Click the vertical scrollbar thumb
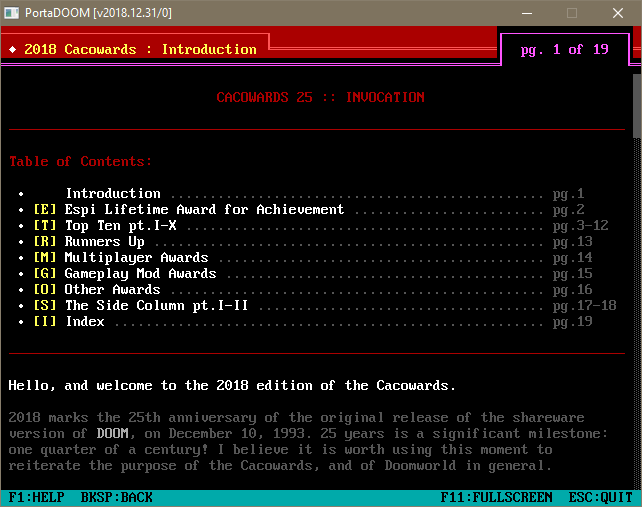The height and width of the screenshot is (507, 642). click(x=637, y=106)
